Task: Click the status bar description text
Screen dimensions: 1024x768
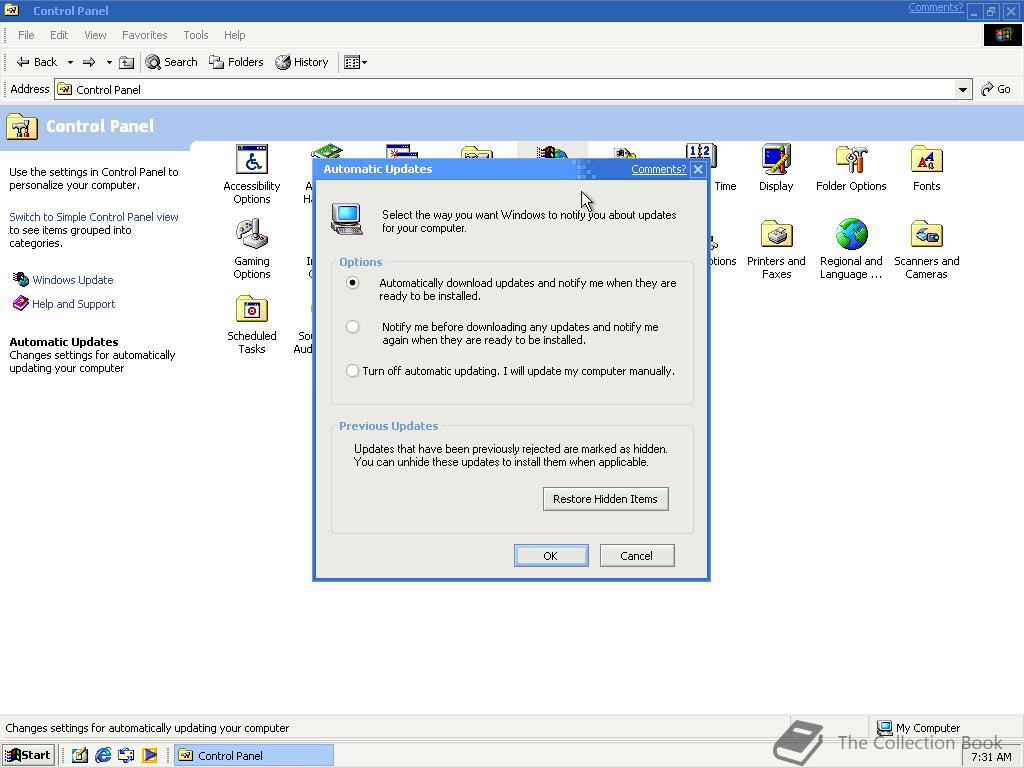Action: (147, 728)
